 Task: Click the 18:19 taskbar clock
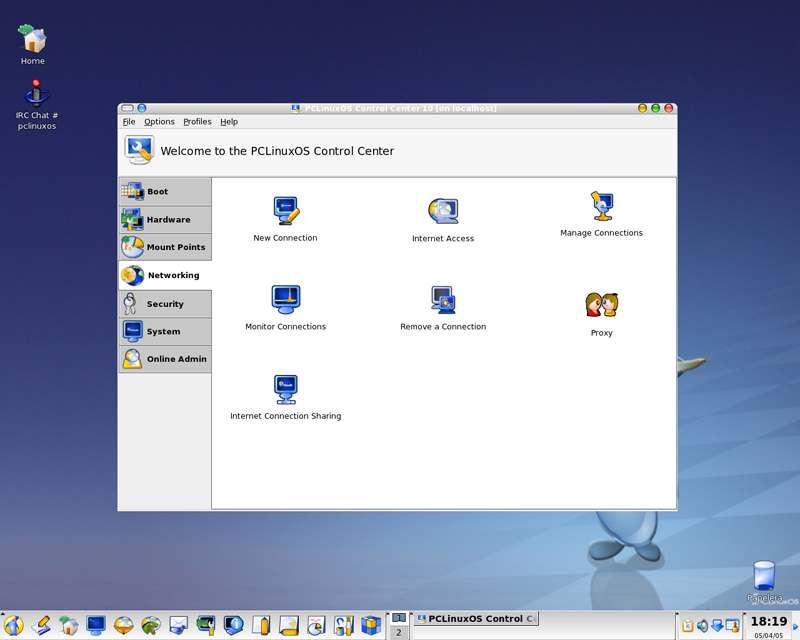[768, 621]
